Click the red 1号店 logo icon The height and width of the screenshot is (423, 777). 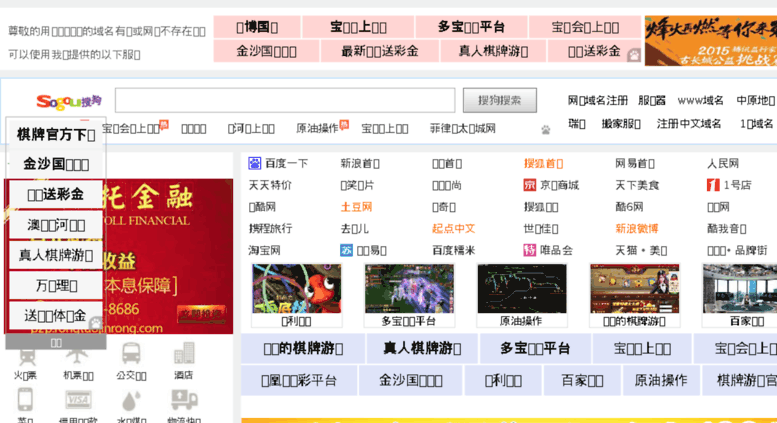[713, 185]
